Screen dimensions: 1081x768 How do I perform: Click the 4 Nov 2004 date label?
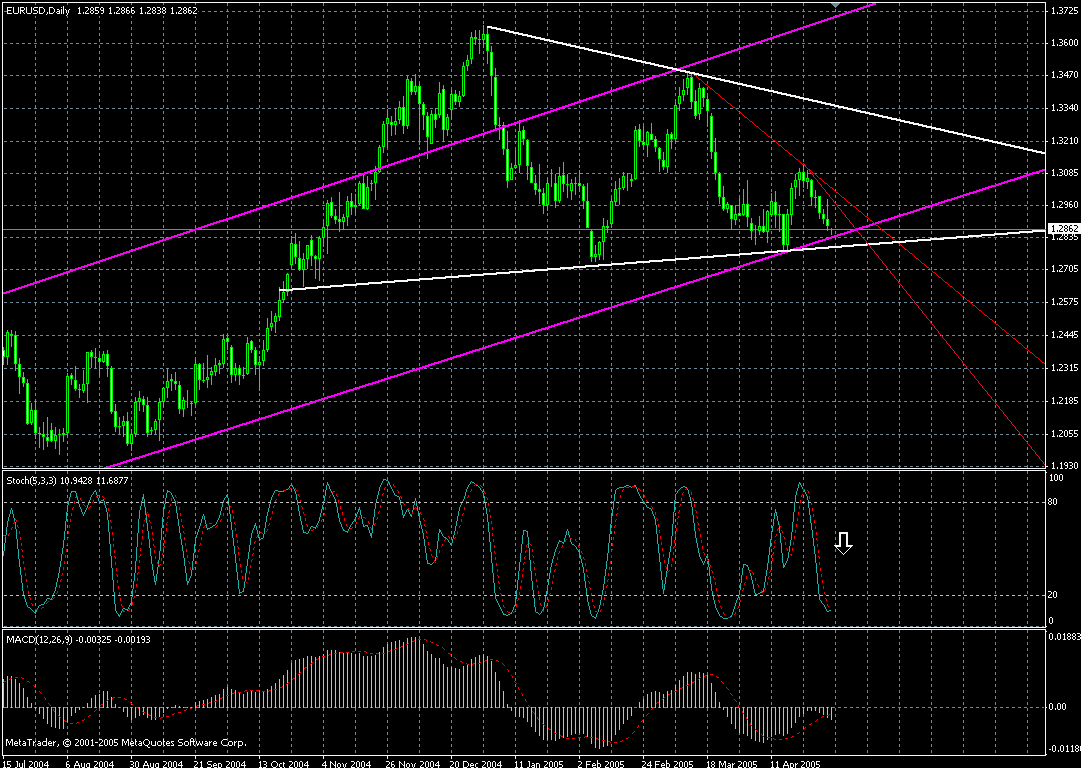pyautogui.click(x=346, y=763)
